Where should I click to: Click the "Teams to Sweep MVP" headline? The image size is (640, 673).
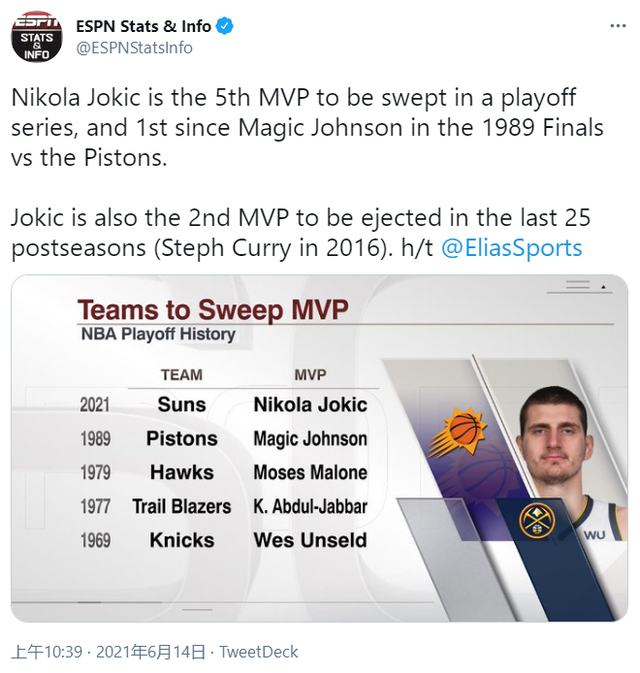point(213,310)
